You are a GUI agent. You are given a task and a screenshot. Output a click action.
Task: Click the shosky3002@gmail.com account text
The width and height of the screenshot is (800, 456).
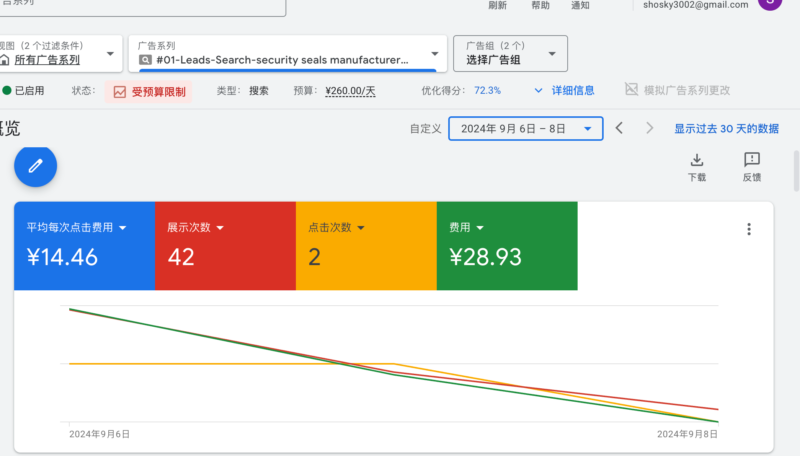point(695,5)
